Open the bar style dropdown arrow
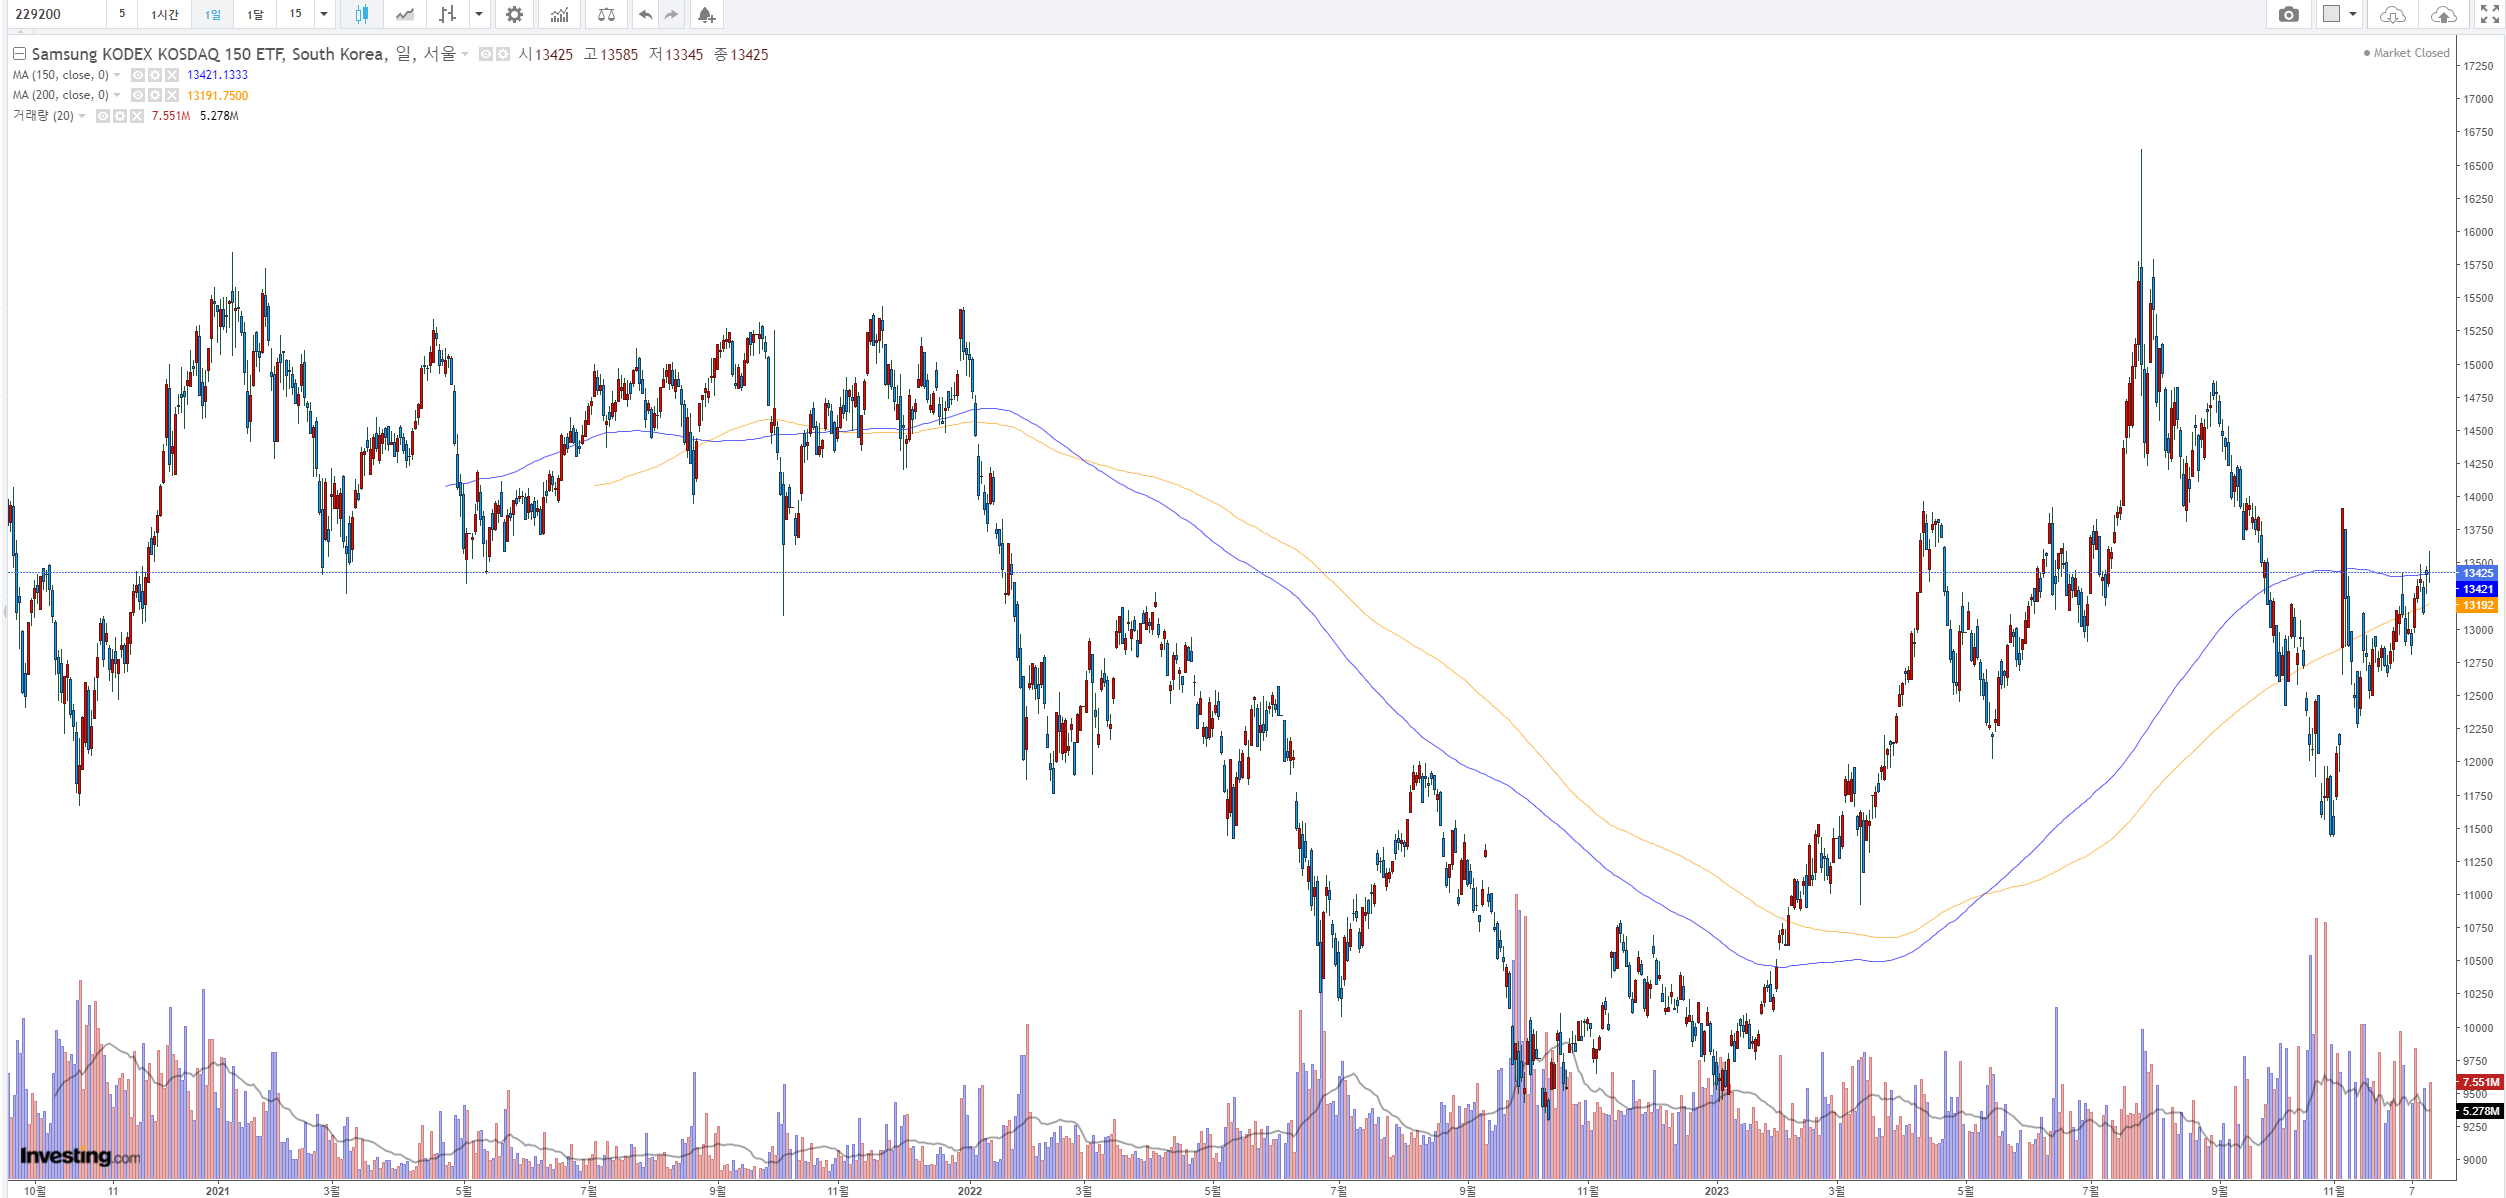Viewport: 2506px width, 1198px height. [479, 14]
